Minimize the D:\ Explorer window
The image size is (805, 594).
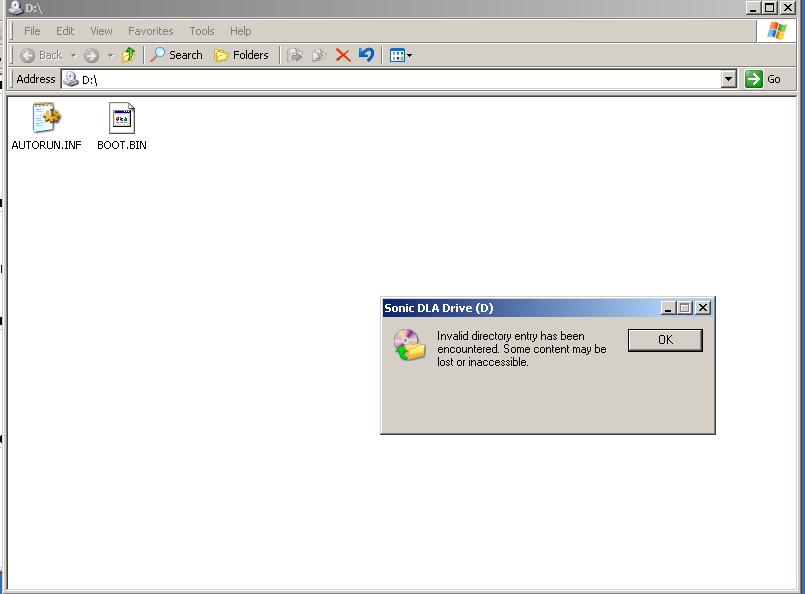(753, 8)
